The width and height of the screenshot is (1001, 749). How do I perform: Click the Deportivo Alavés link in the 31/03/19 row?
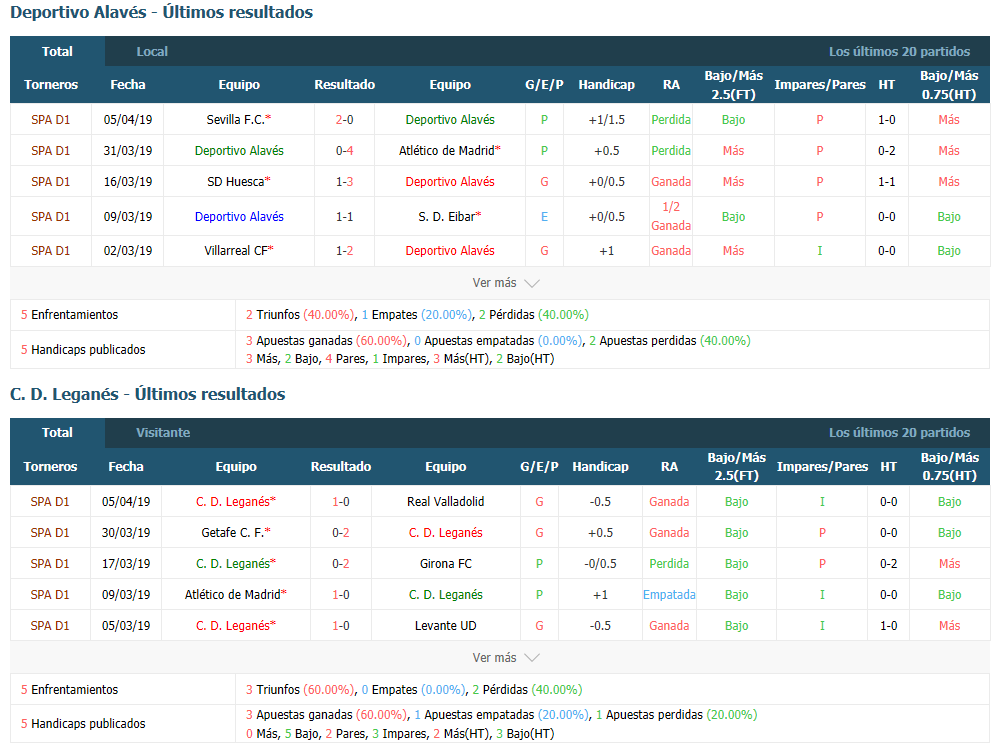[x=239, y=151]
